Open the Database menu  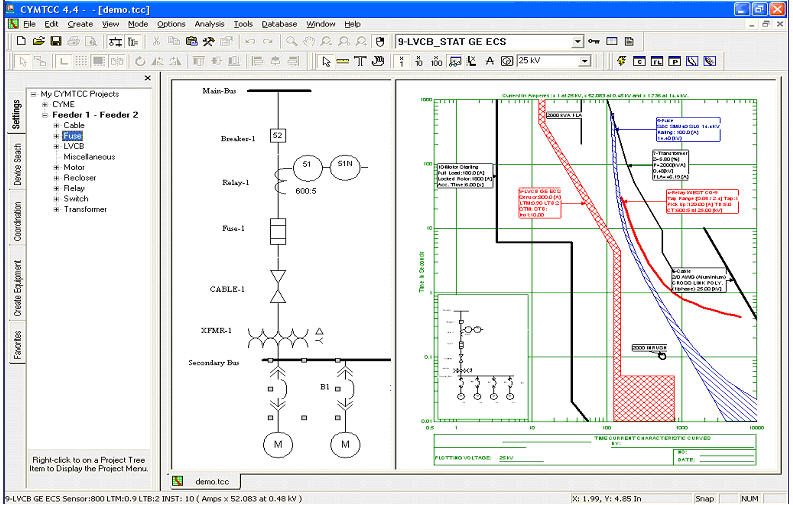[x=279, y=24]
